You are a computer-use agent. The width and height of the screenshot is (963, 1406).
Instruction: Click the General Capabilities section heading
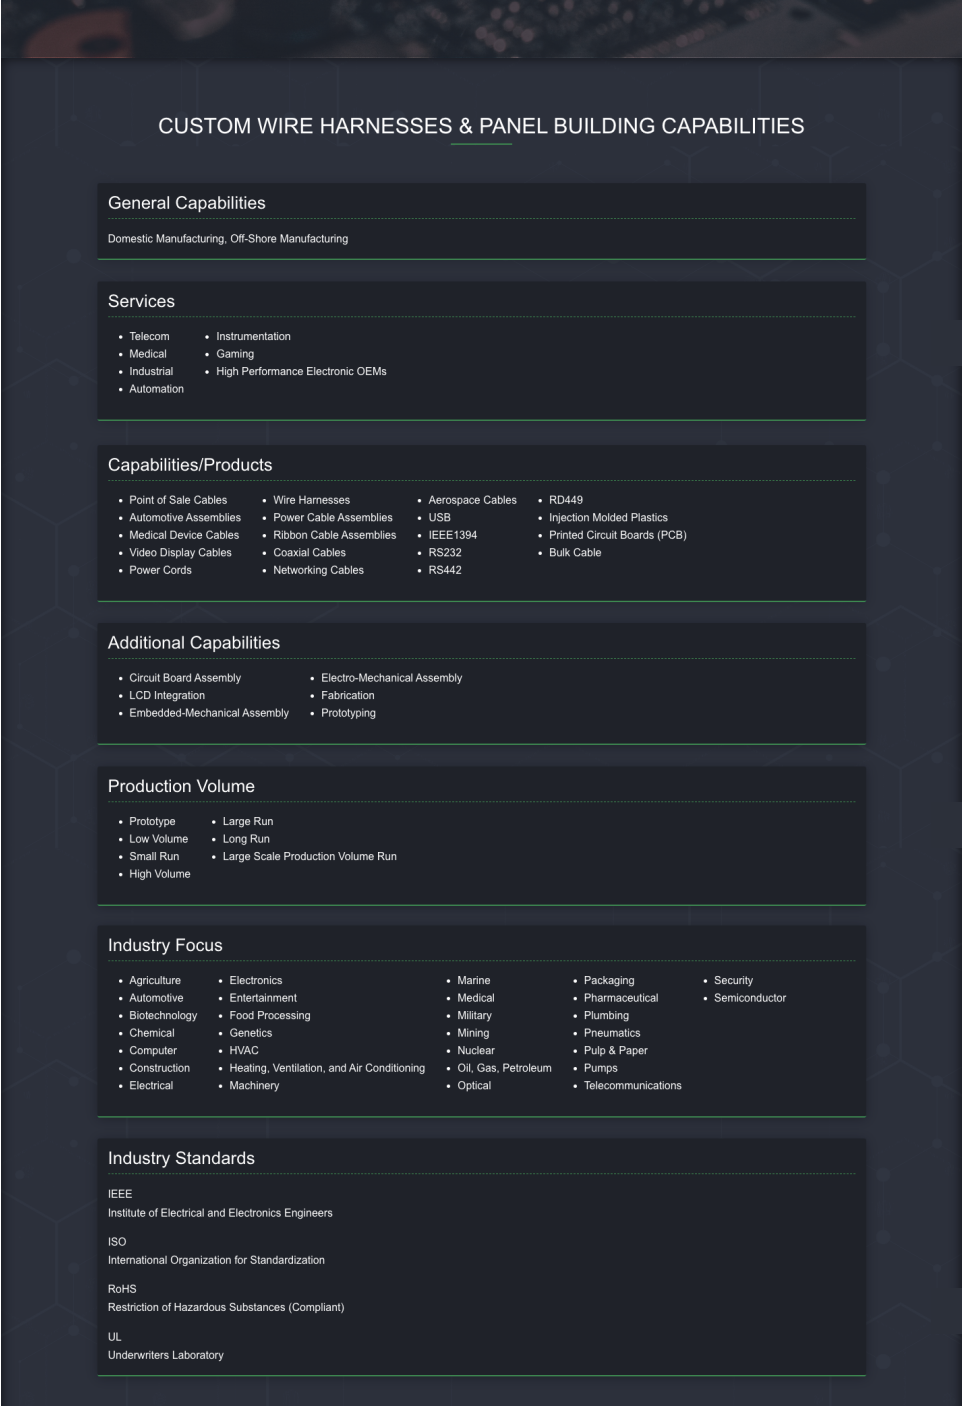[187, 203]
